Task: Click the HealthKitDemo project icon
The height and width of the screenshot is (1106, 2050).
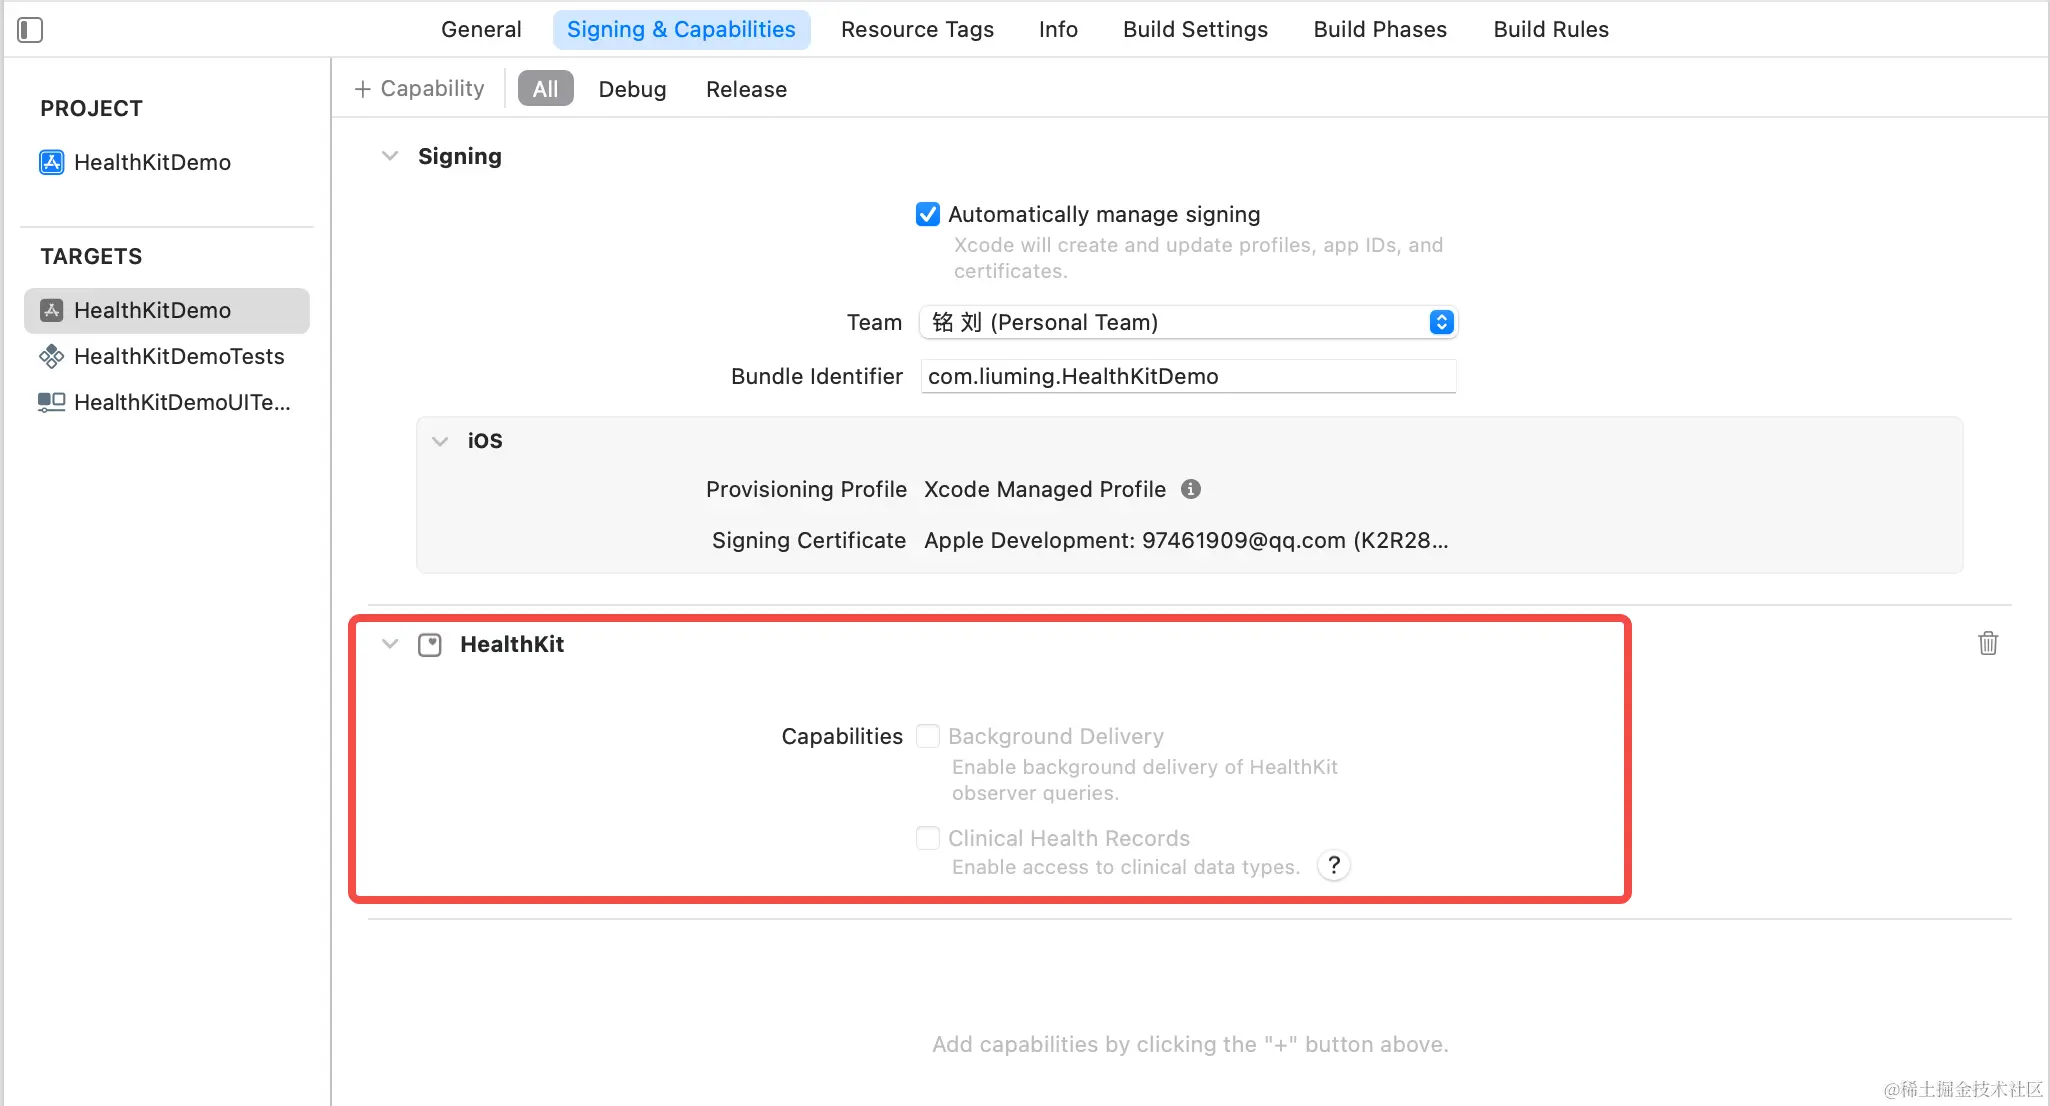Action: click(51, 162)
